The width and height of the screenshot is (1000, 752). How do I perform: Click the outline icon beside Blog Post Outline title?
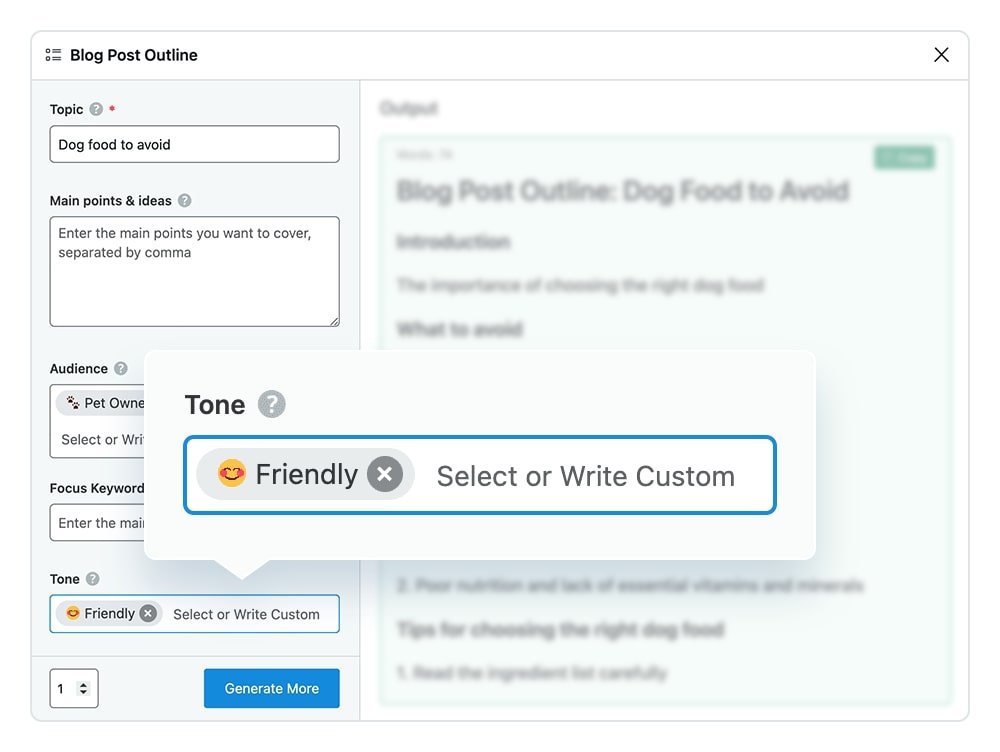click(53, 55)
